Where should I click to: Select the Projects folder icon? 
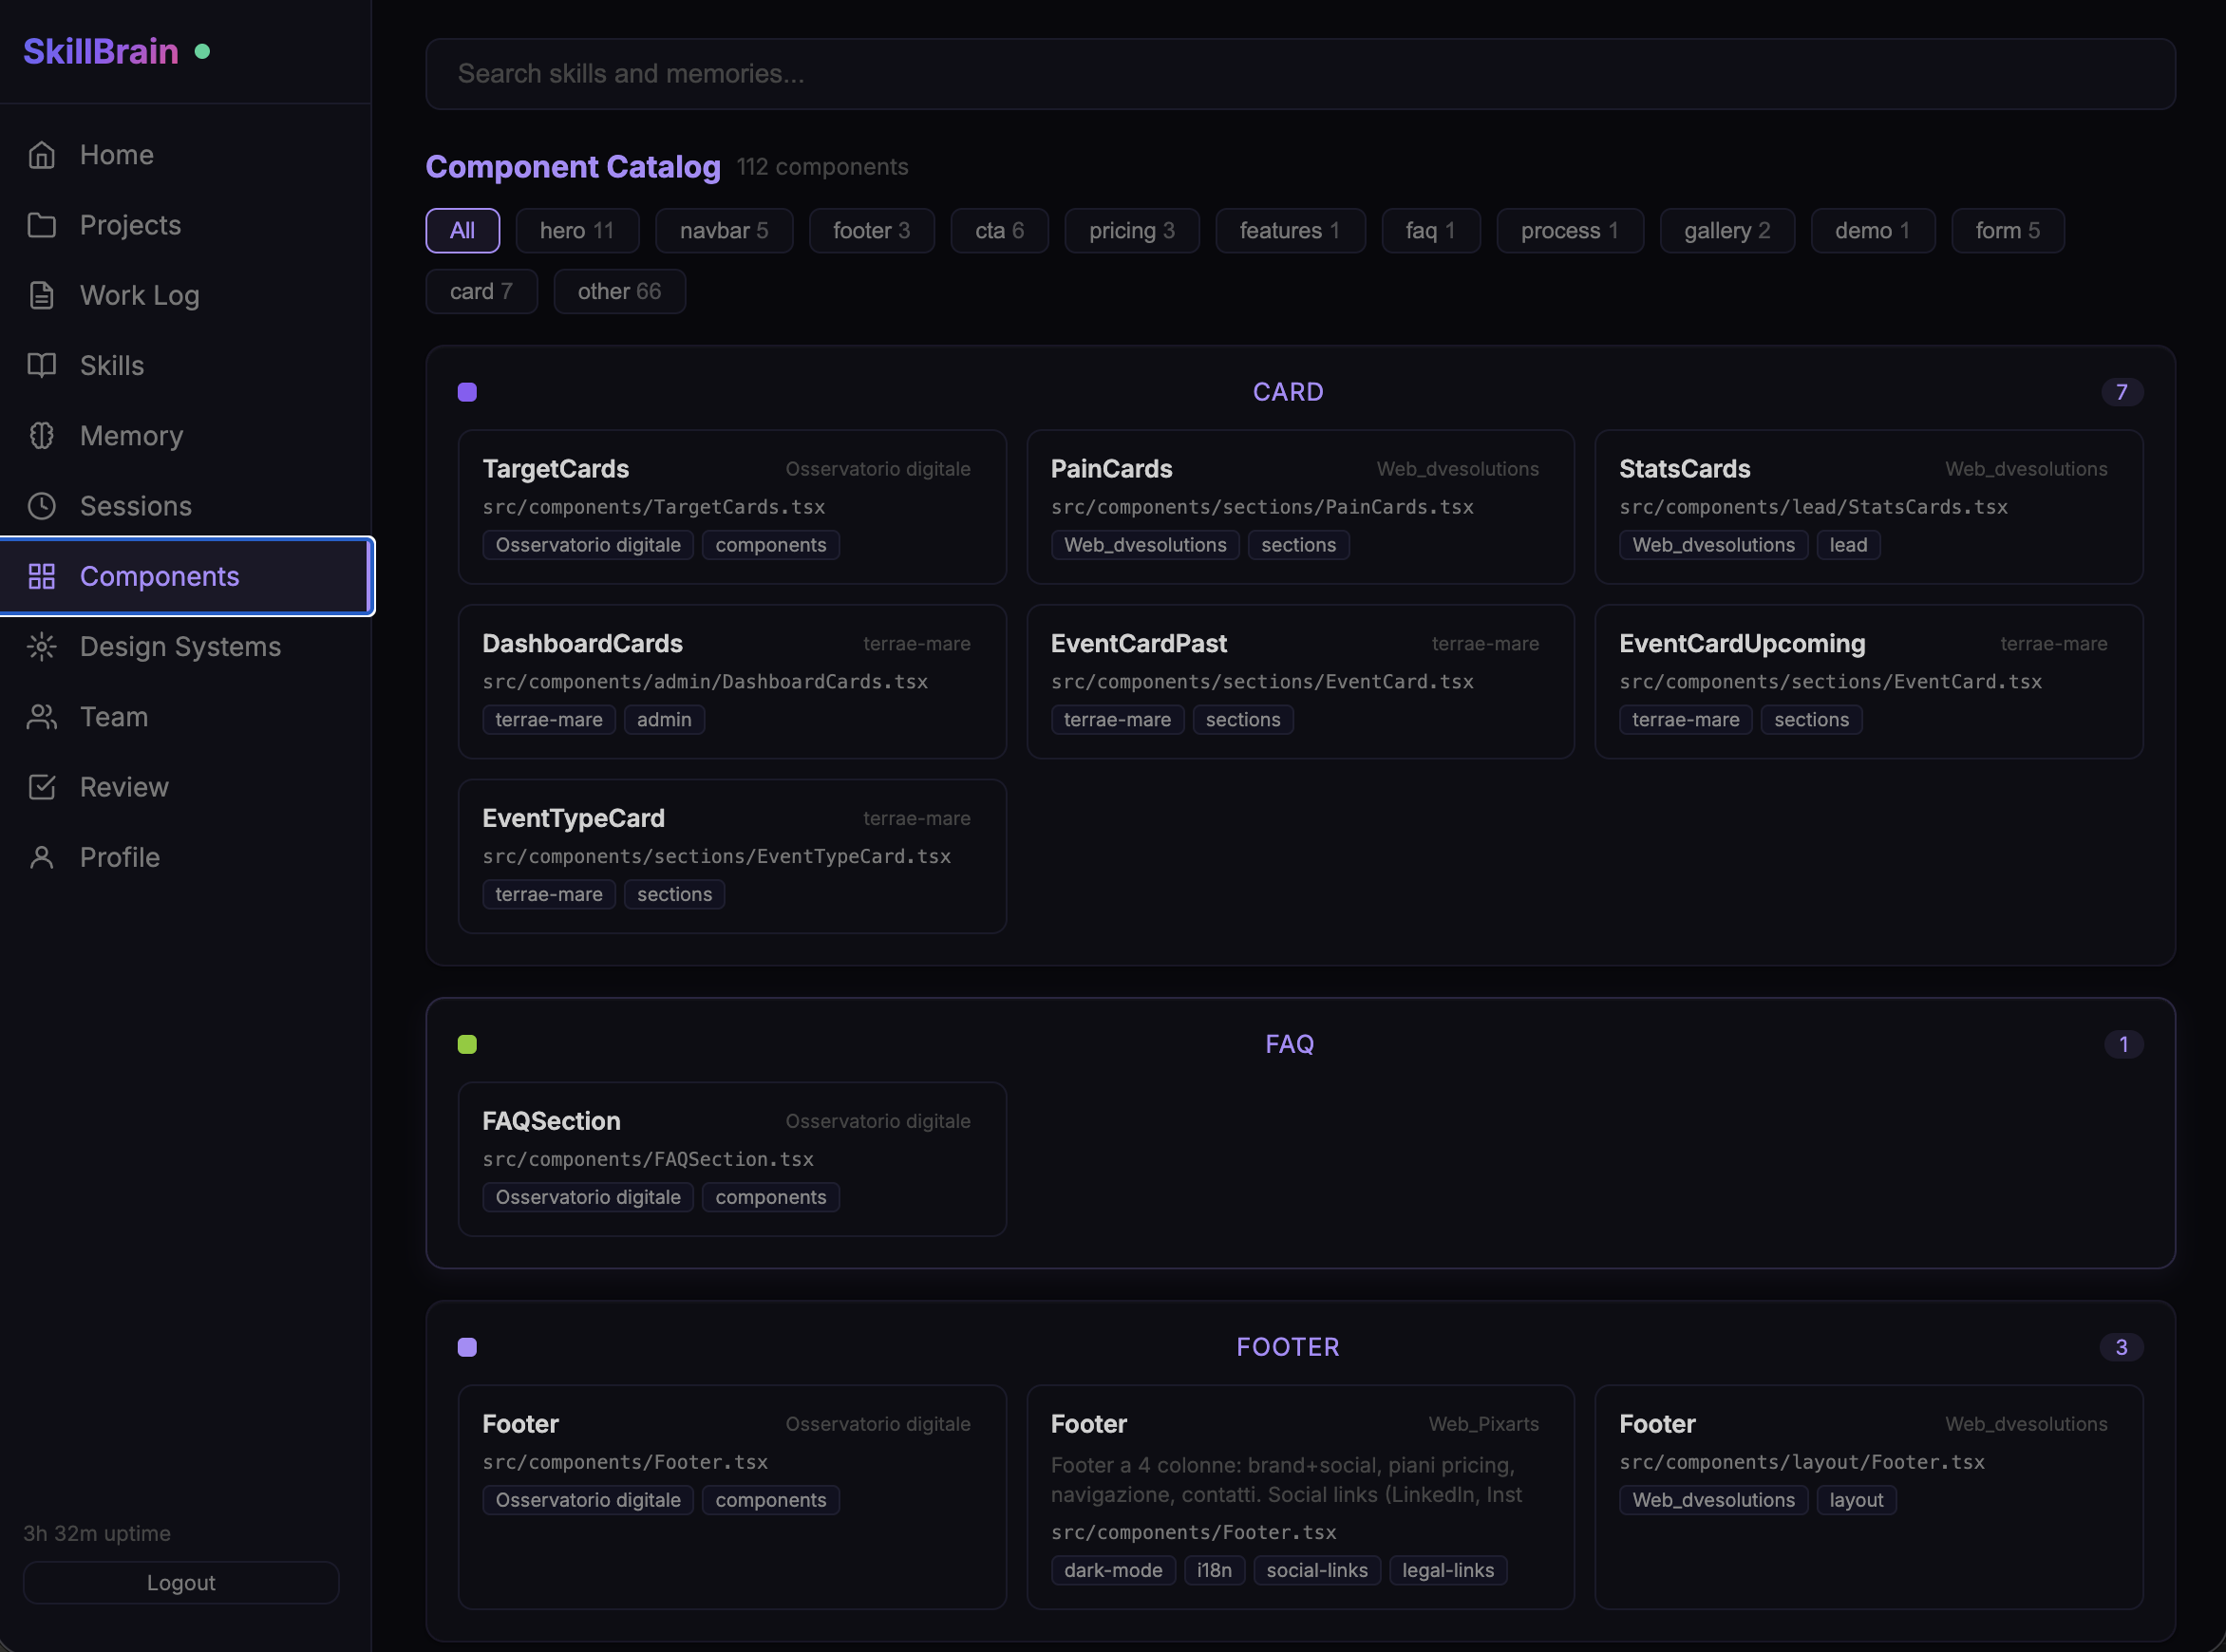tap(42, 225)
